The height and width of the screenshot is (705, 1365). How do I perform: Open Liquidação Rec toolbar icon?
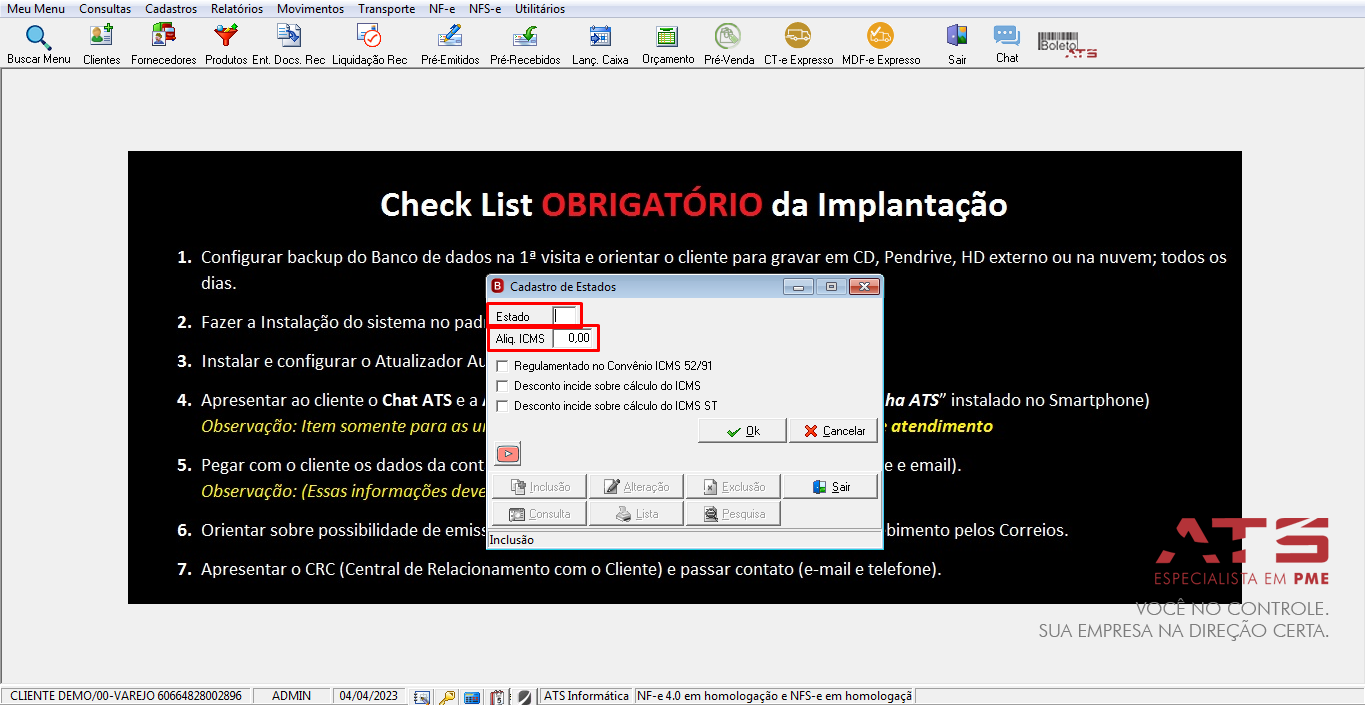click(369, 45)
